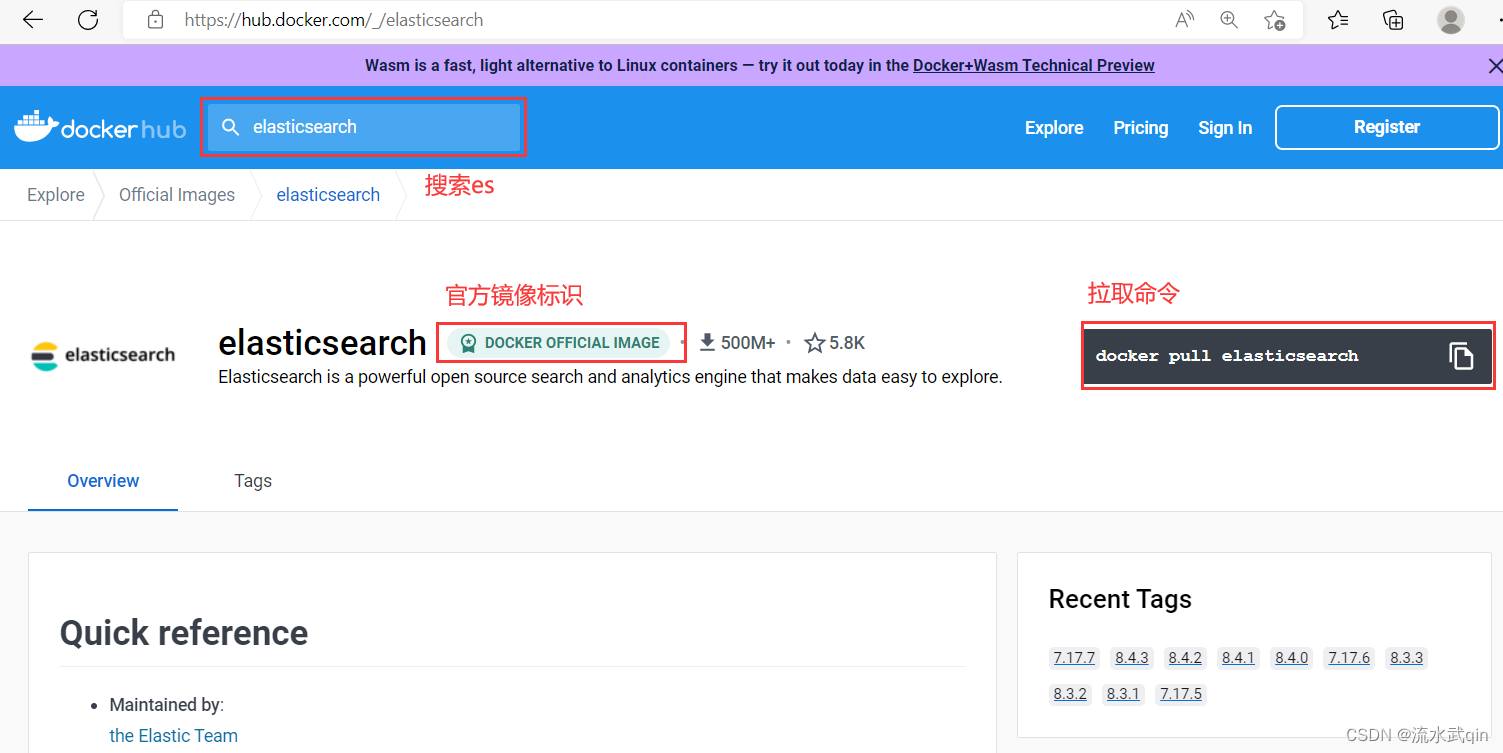
Task: Open the read aloud icon in address bar
Action: pyautogui.click(x=1185, y=20)
